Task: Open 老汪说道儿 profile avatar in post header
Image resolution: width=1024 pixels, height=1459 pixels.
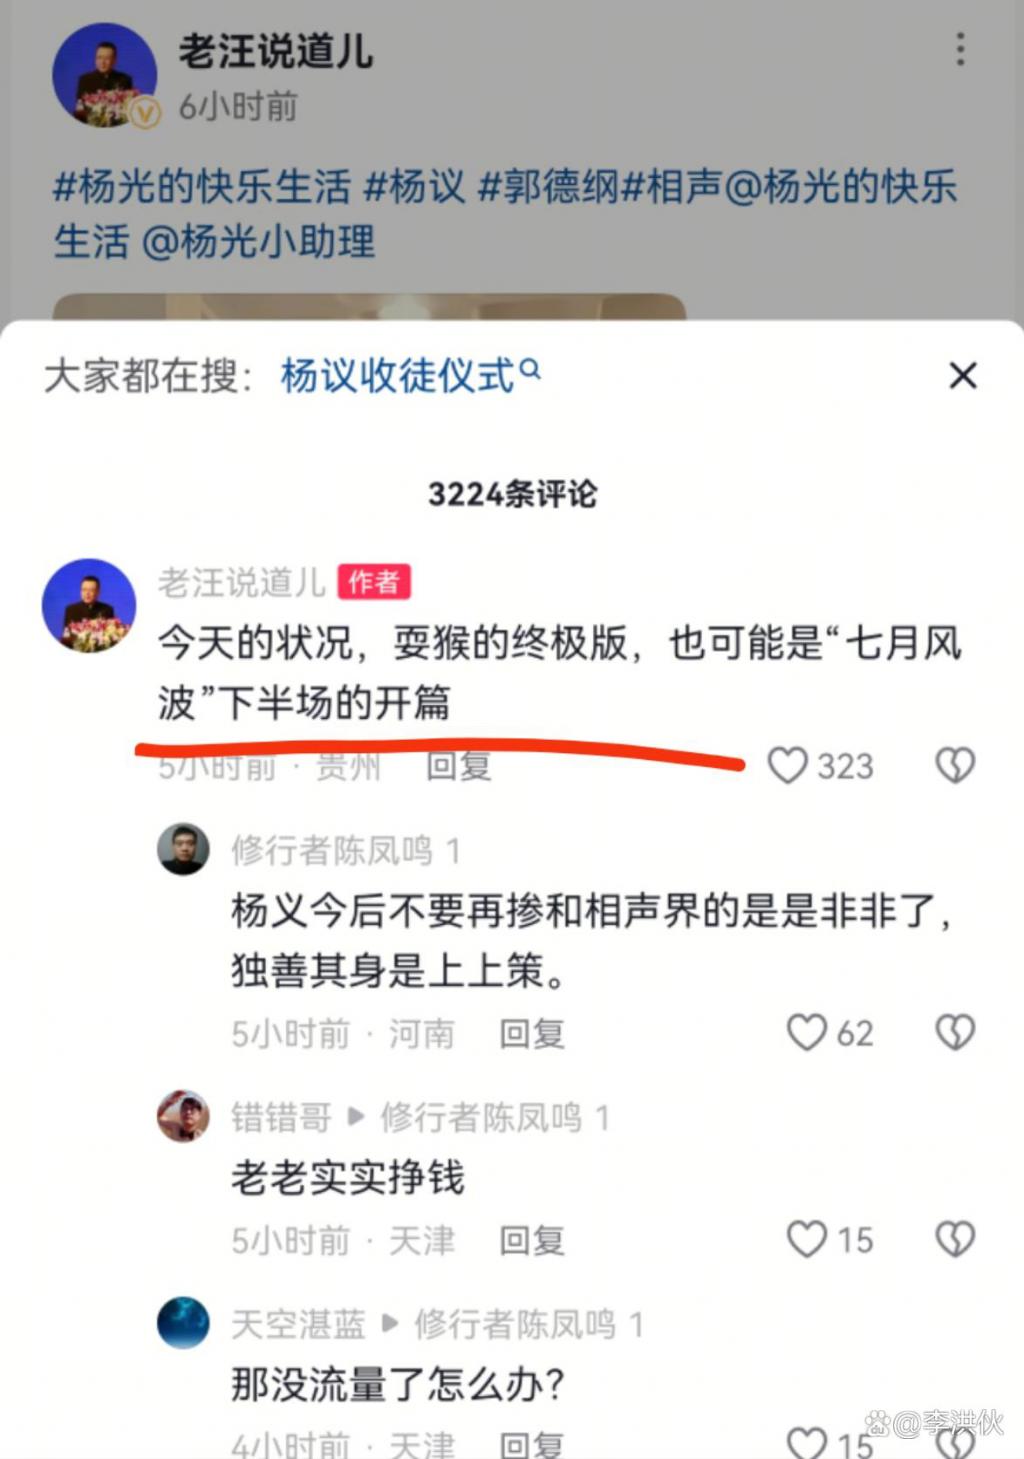Action: (104, 76)
